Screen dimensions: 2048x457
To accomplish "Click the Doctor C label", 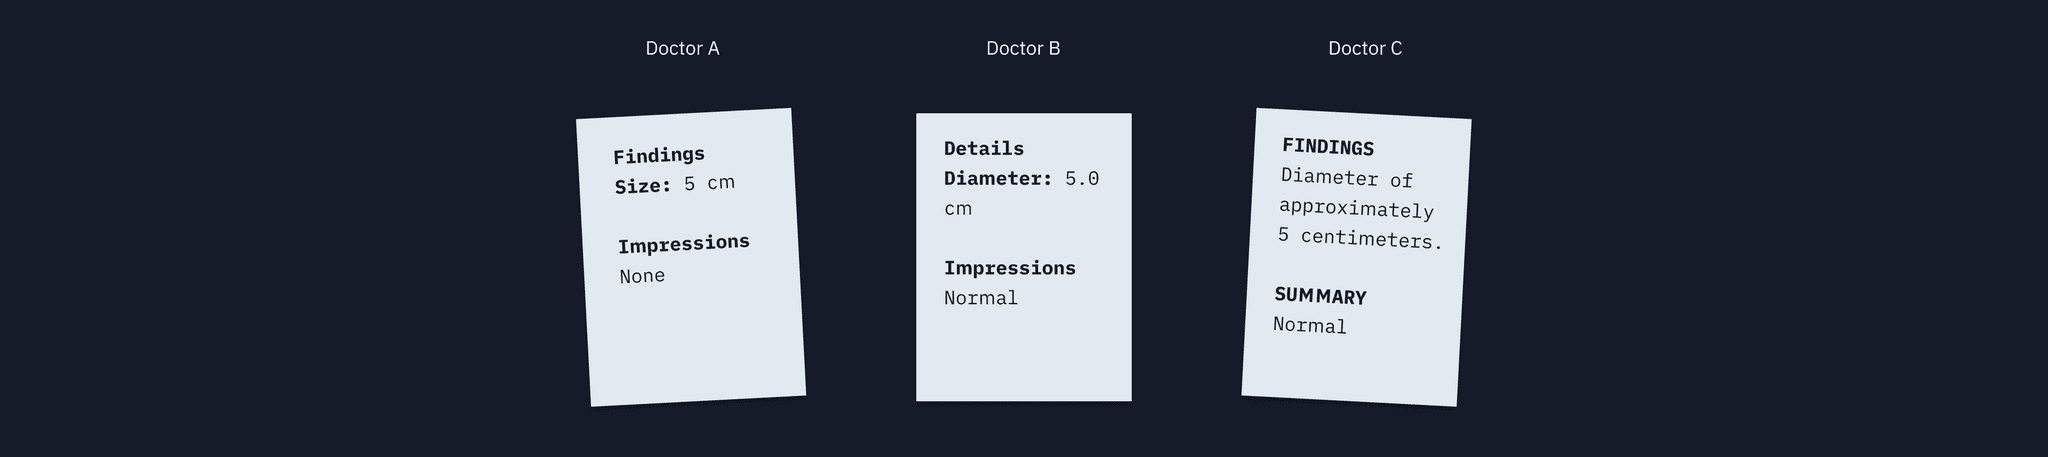I will click(x=1365, y=48).
